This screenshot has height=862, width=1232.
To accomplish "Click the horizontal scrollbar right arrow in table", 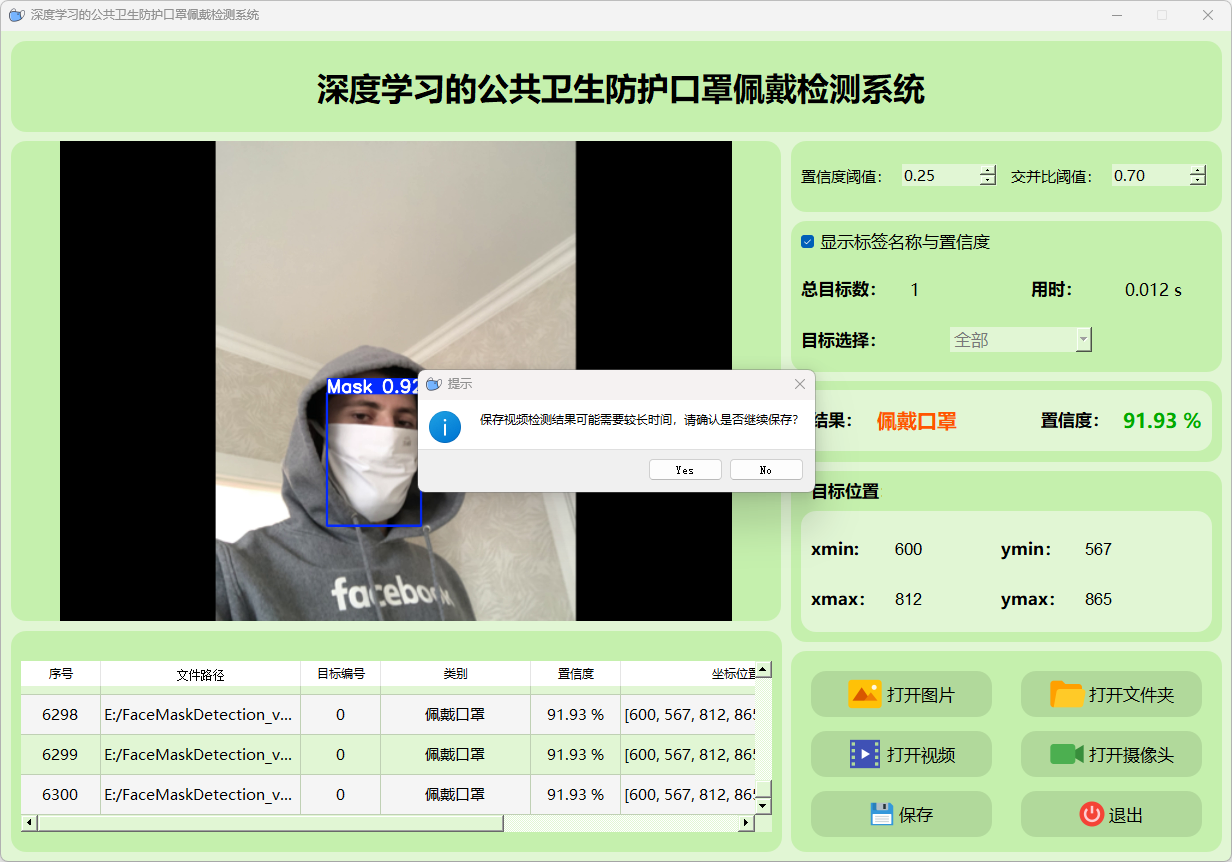I will click(745, 823).
